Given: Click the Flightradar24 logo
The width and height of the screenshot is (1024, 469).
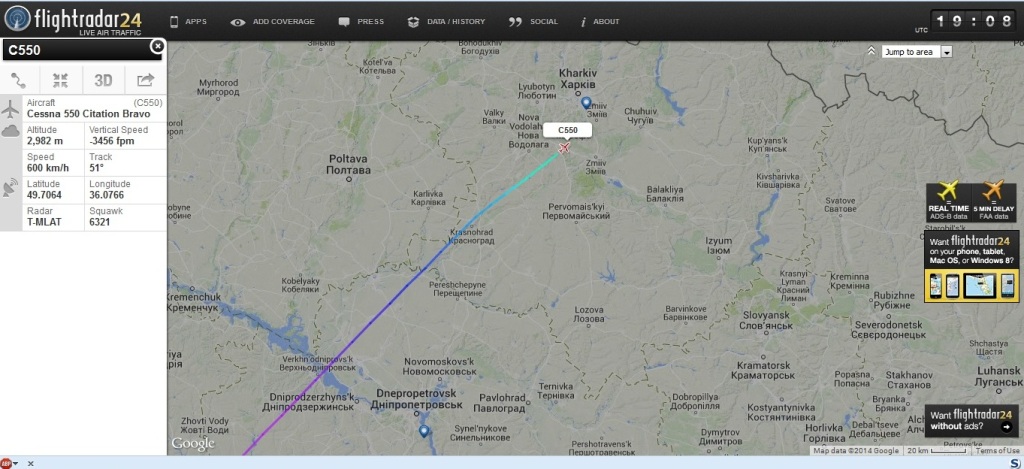Looking at the screenshot, I should pyautogui.click(x=73, y=20).
